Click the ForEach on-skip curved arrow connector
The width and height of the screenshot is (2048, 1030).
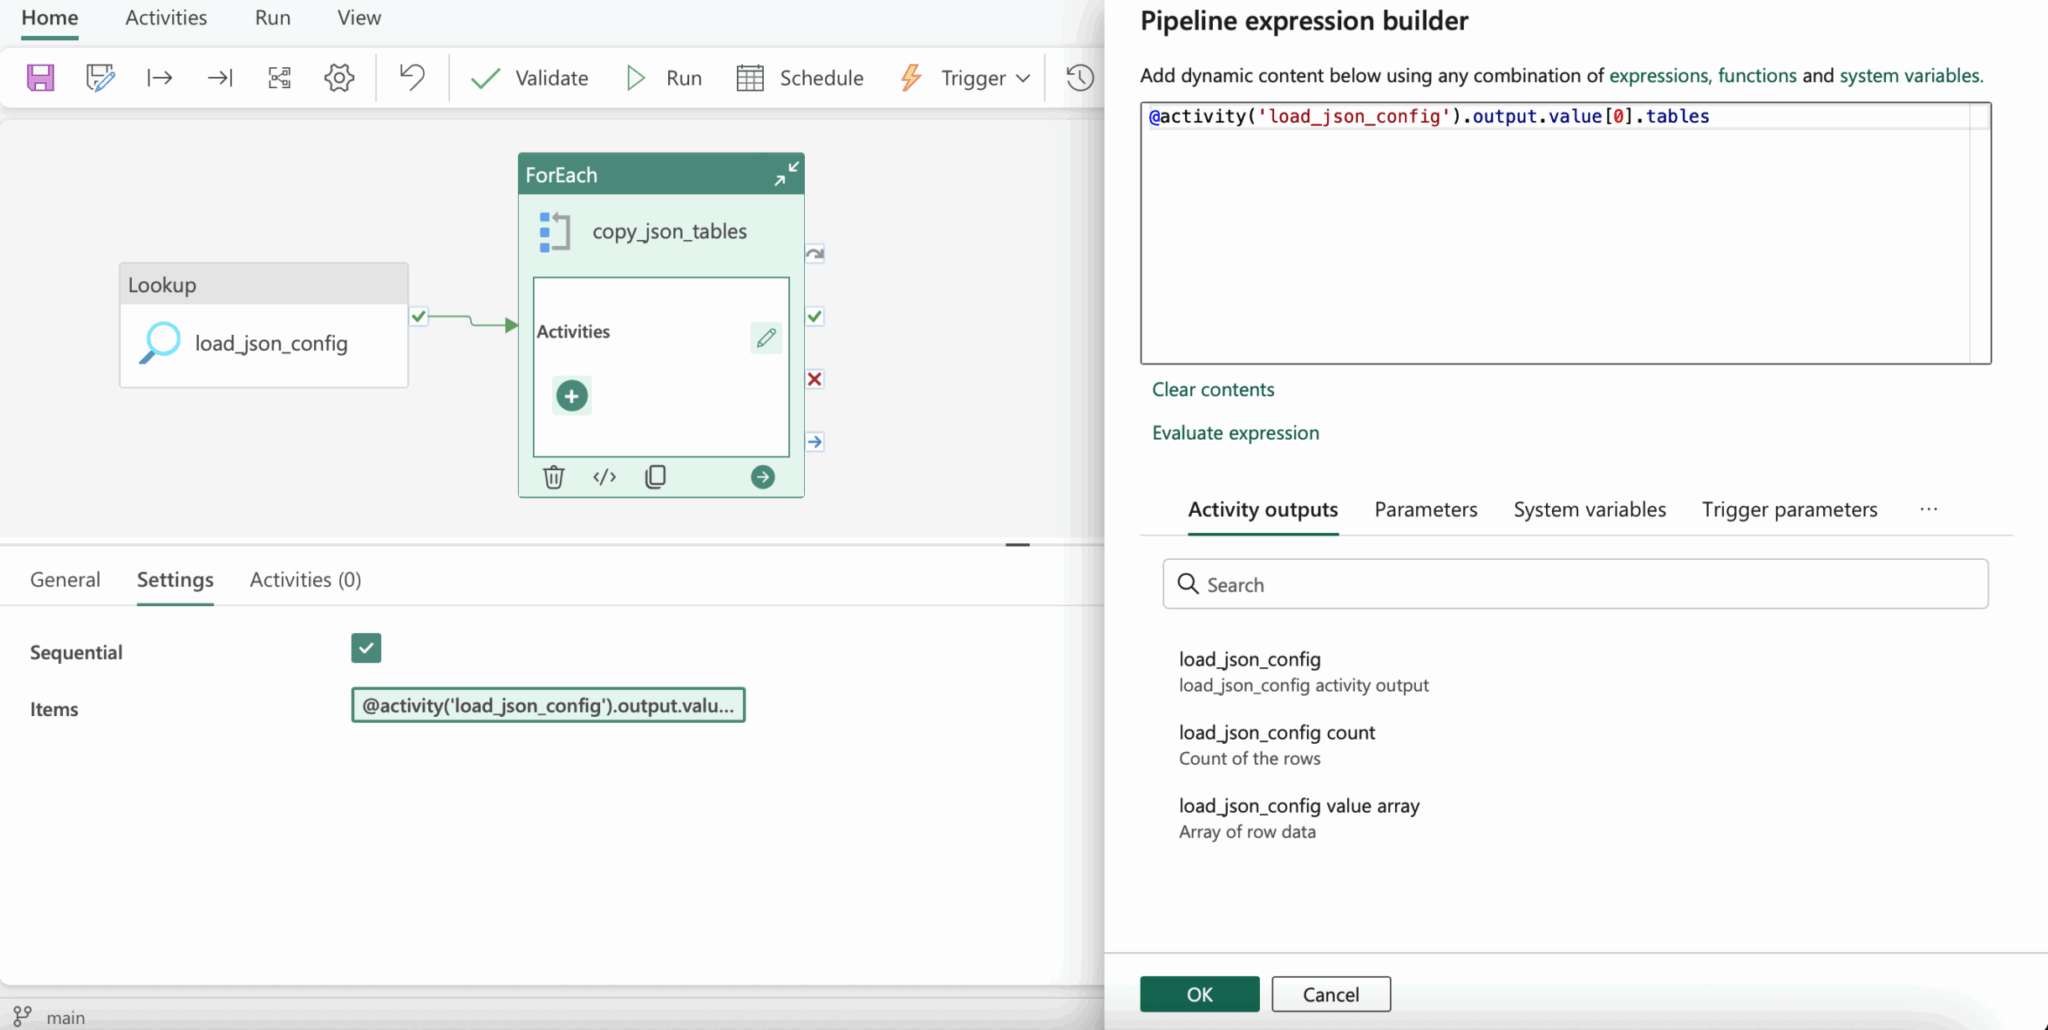(815, 254)
